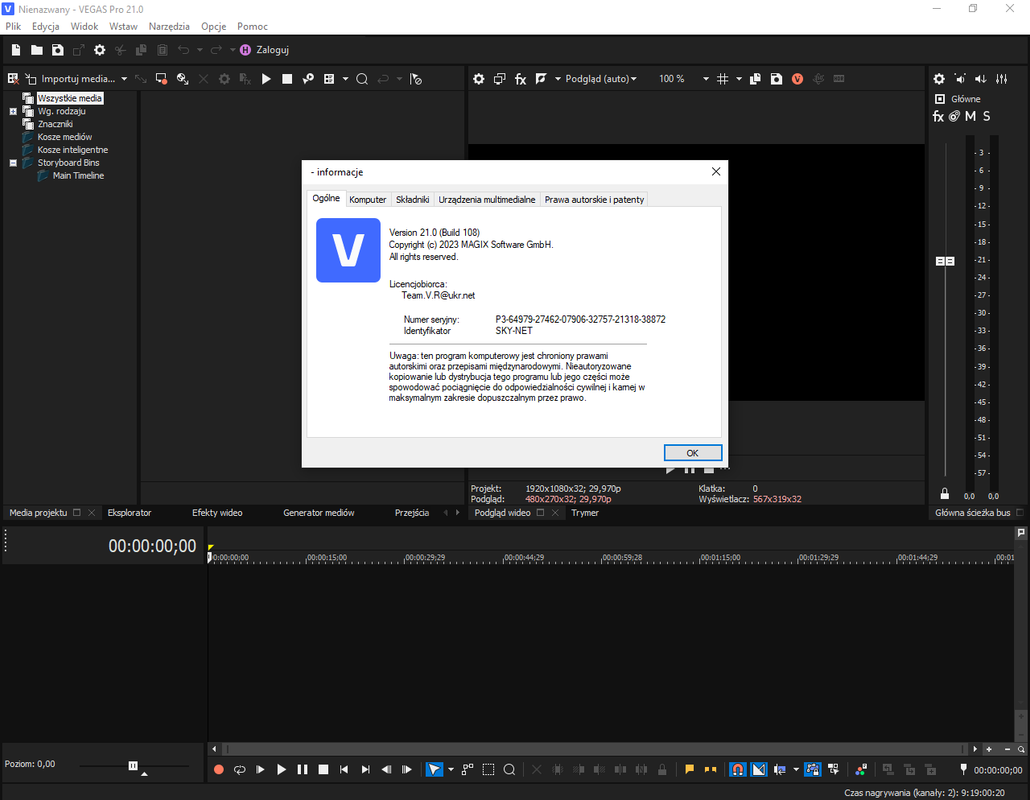Open Prawa autorskie i patenty tab
The image size is (1030, 800).
click(x=594, y=200)
